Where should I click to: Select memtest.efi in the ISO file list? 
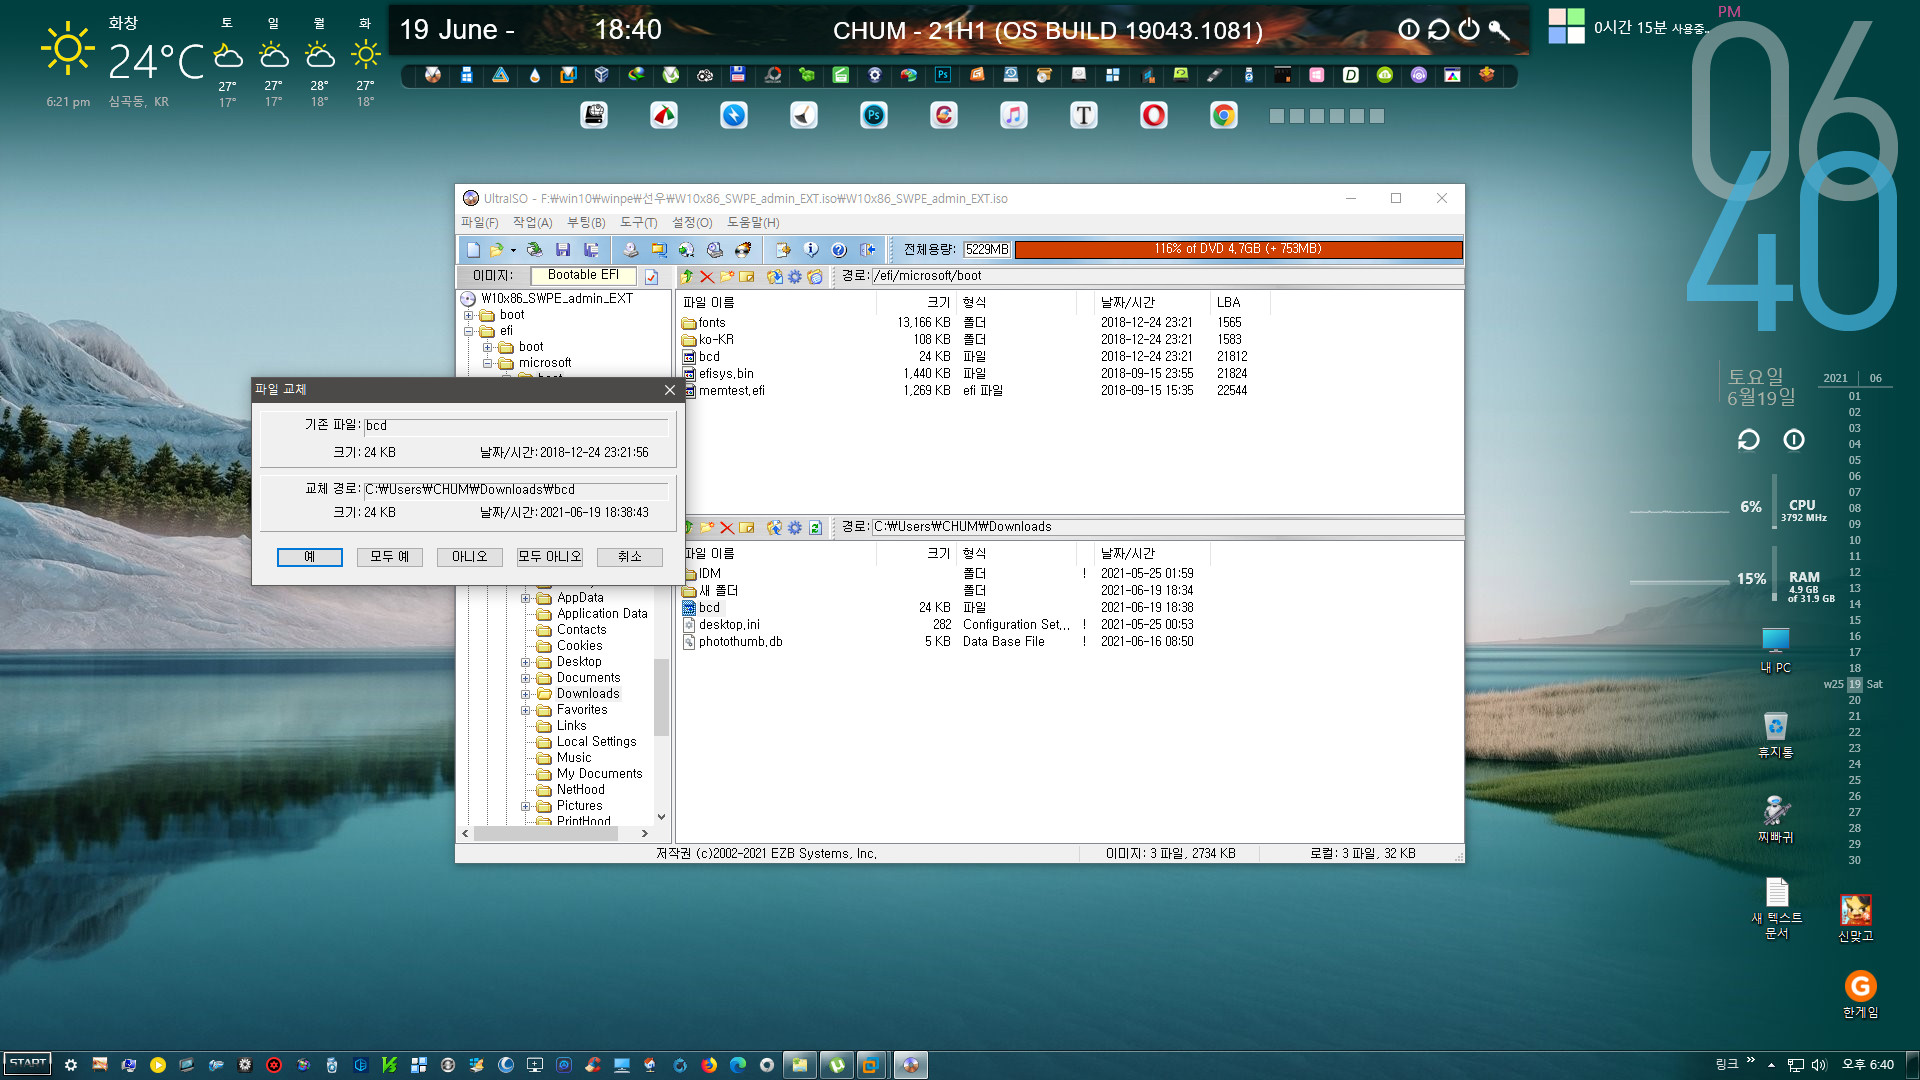coord(732,391)
